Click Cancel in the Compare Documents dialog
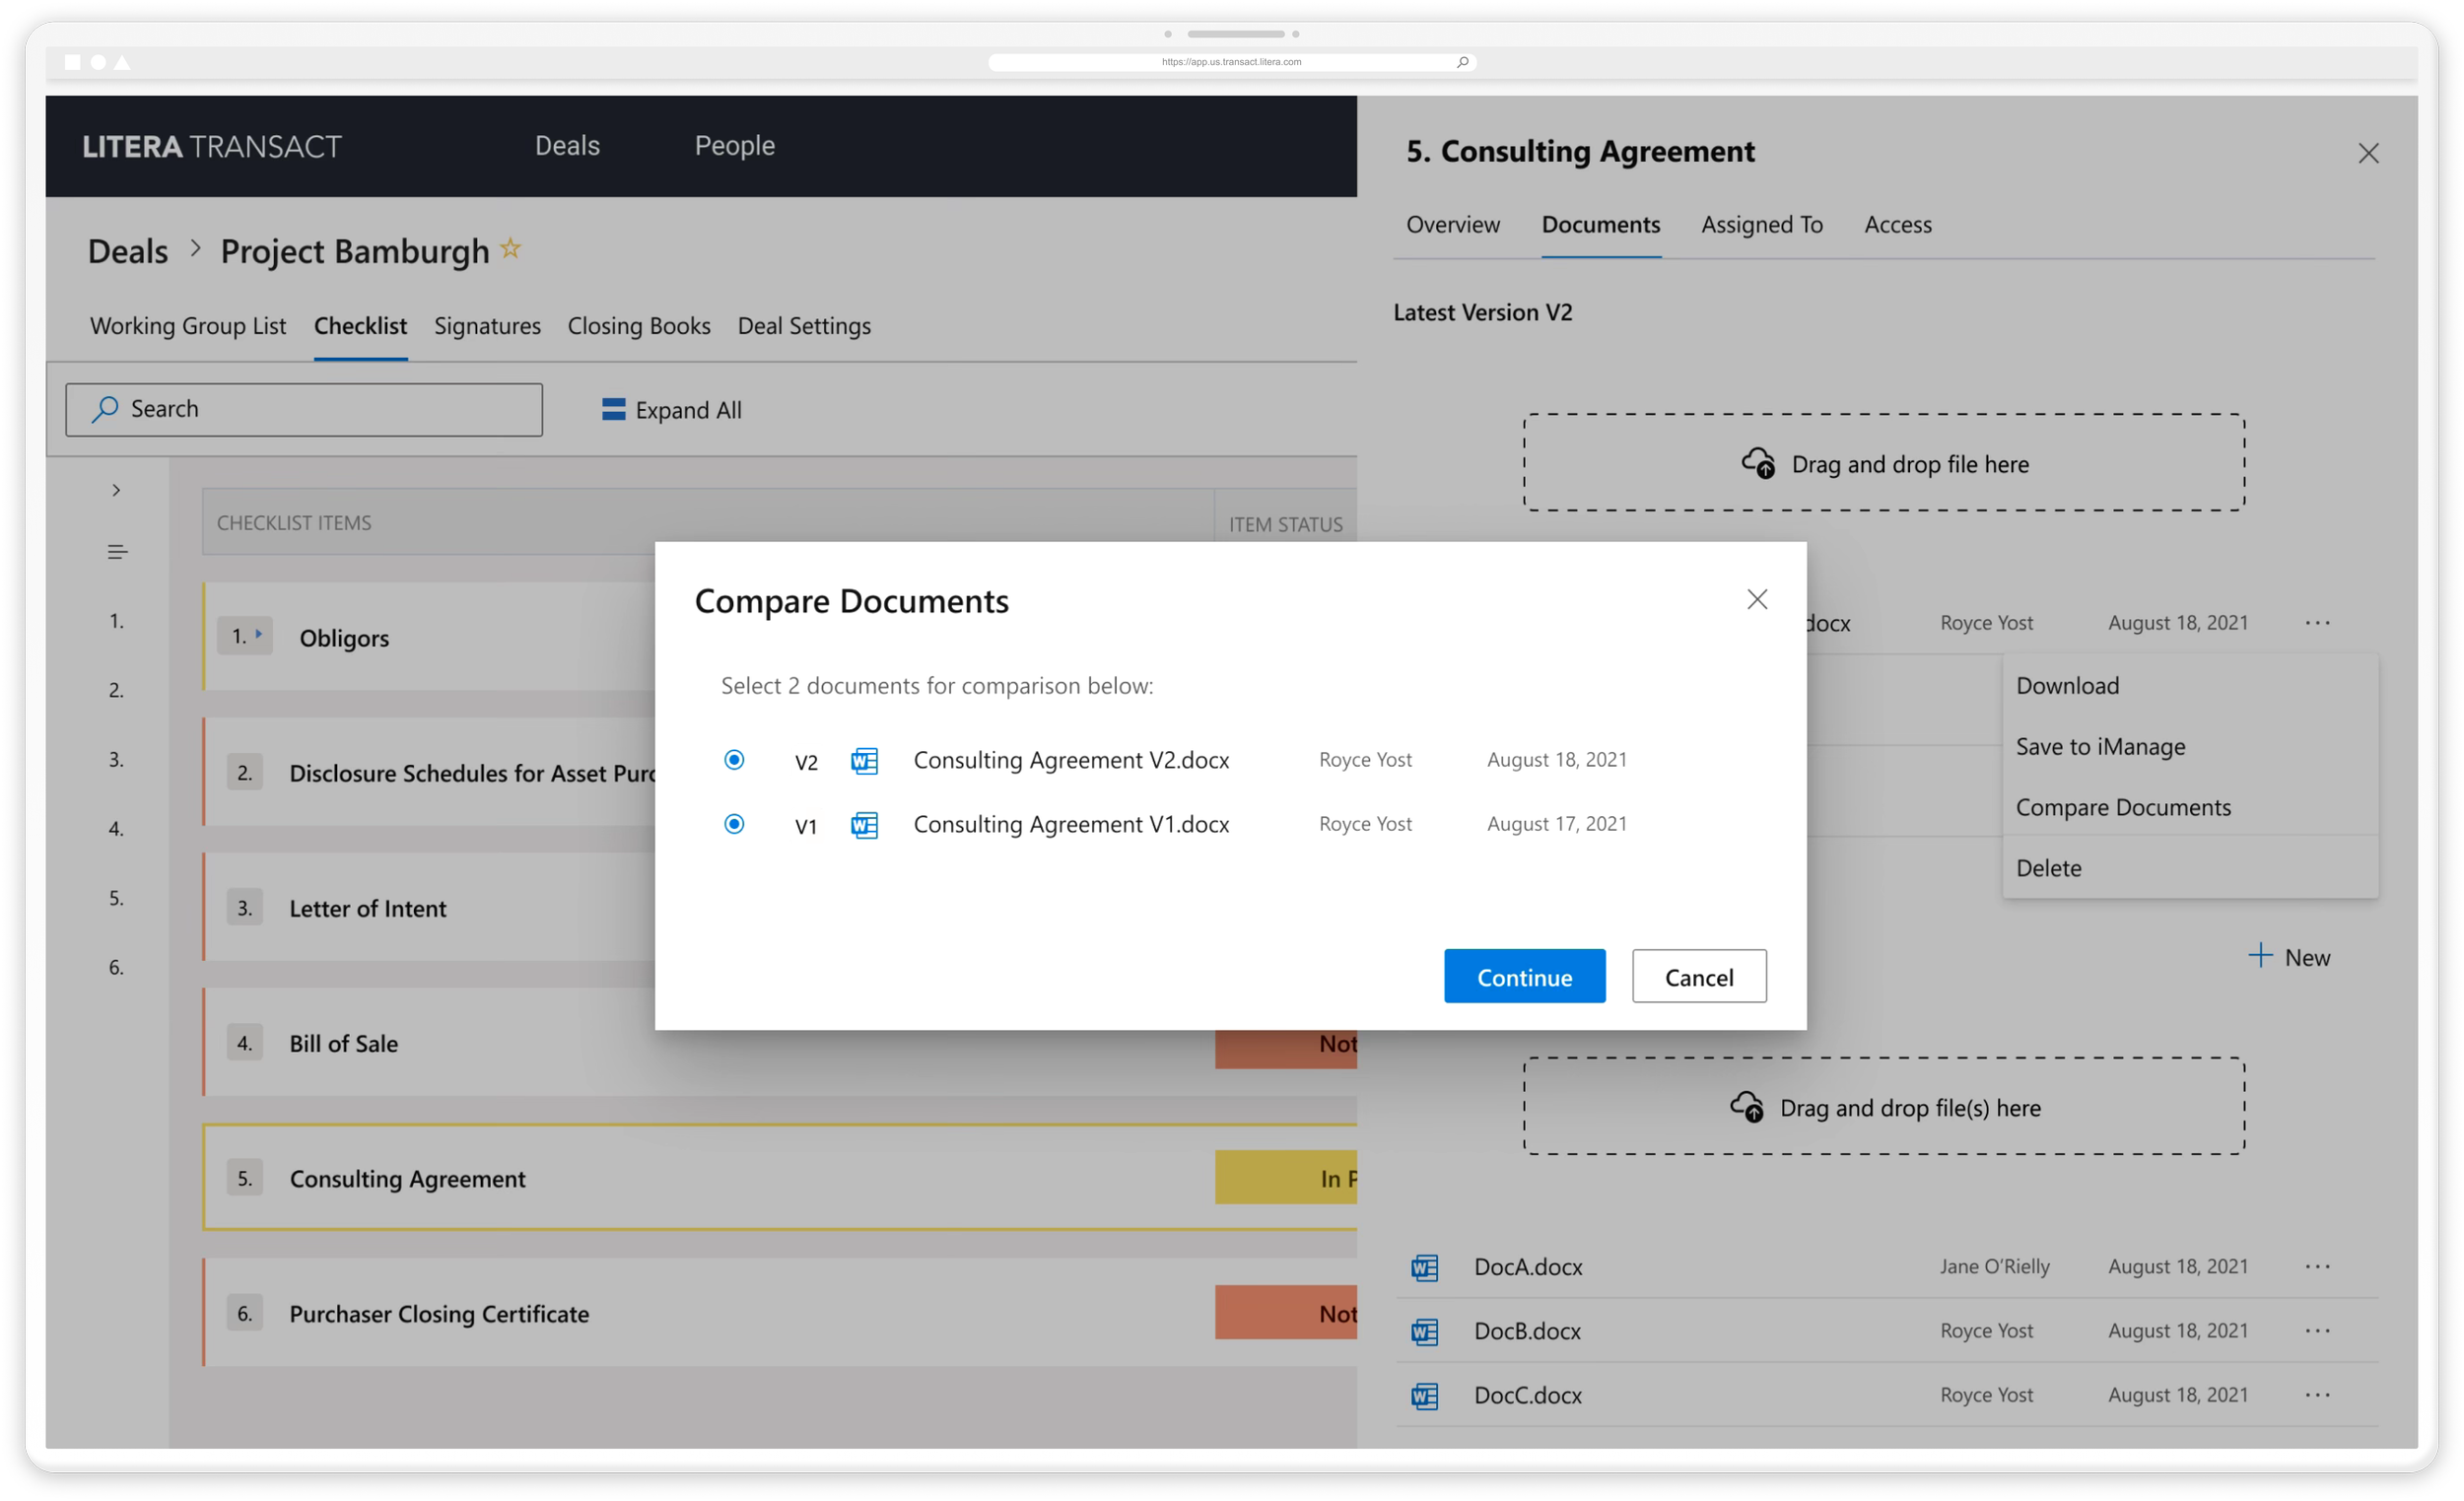This screenshot has width=2464, height=1501. (x=1698, y=977)
